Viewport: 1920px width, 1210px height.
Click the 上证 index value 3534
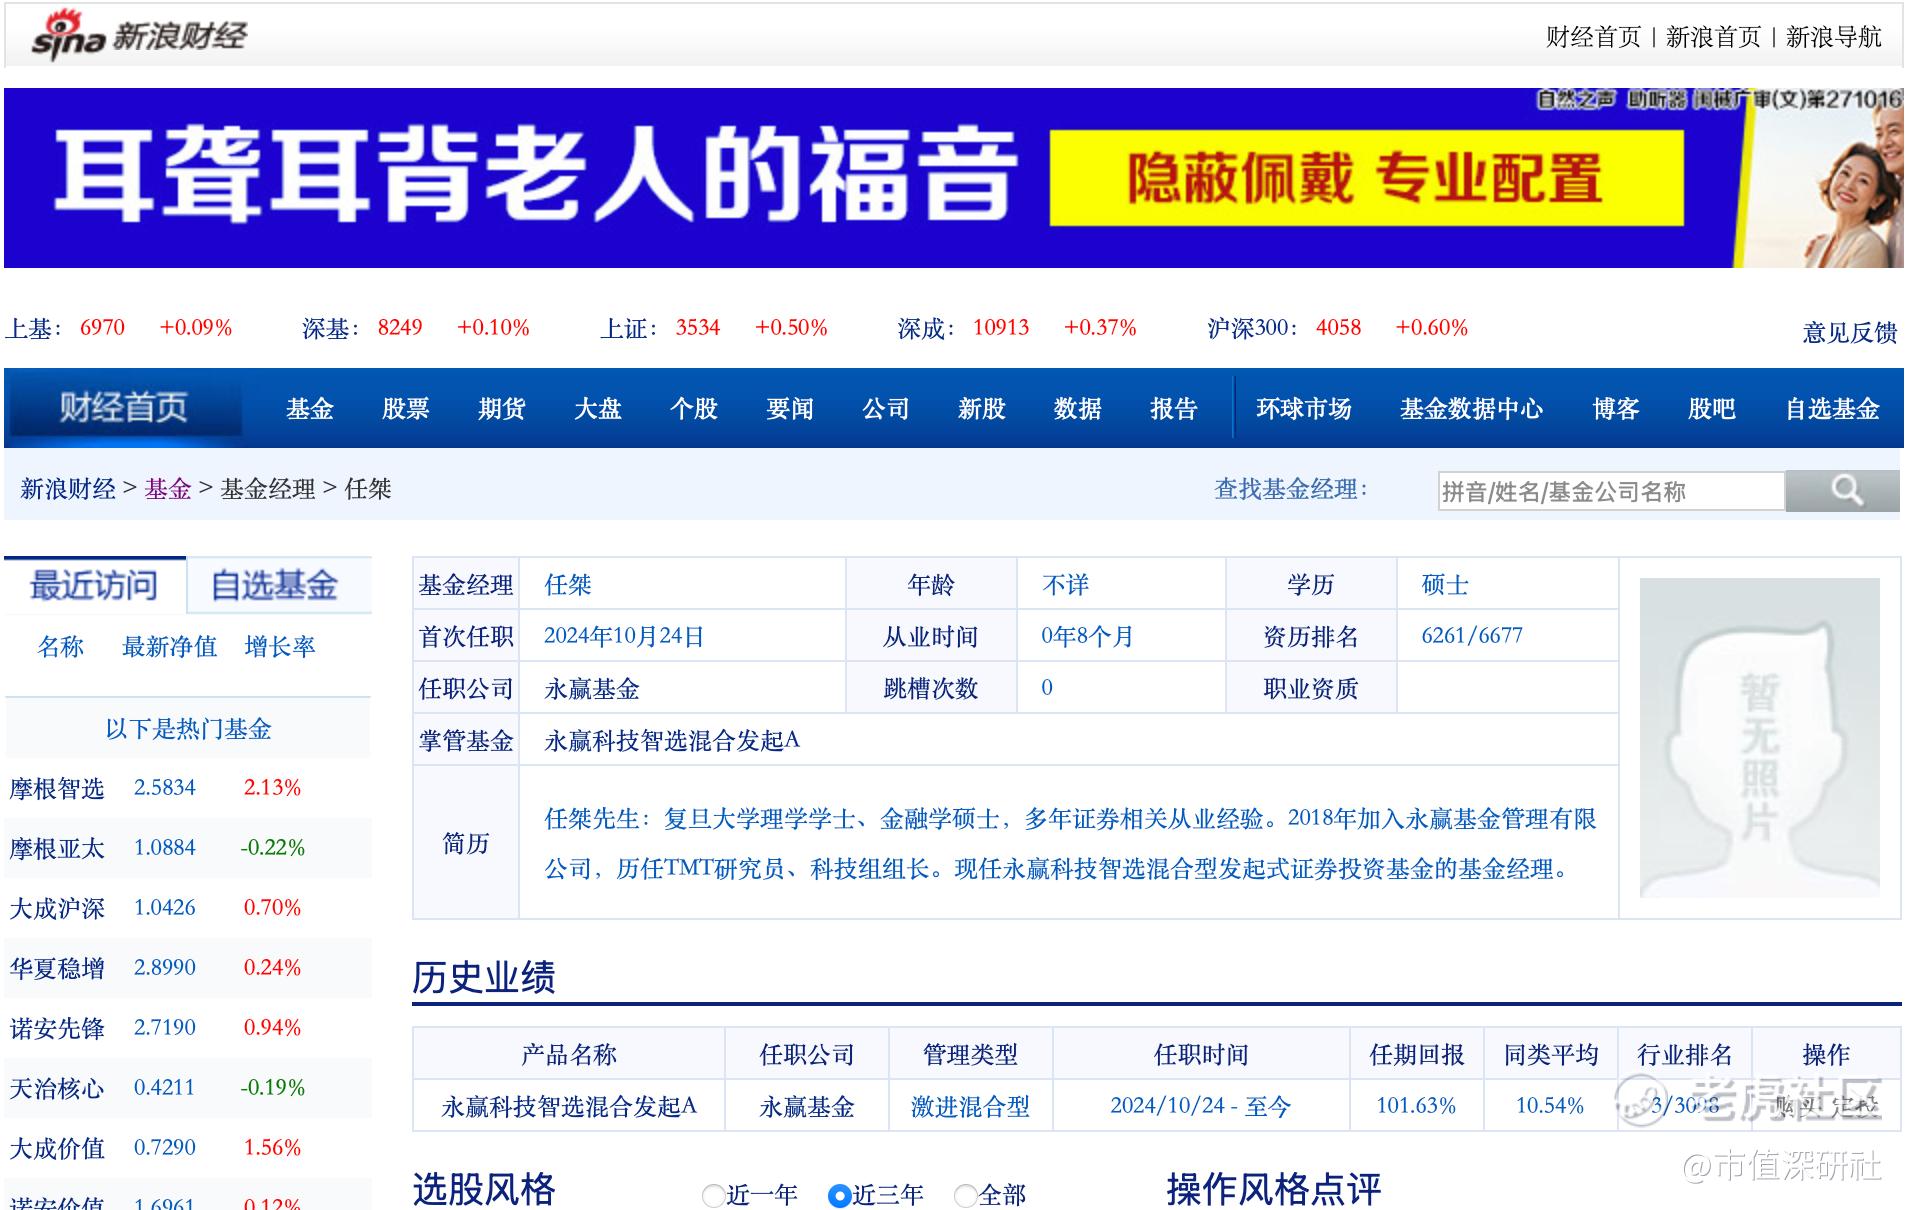coord(698,328)
